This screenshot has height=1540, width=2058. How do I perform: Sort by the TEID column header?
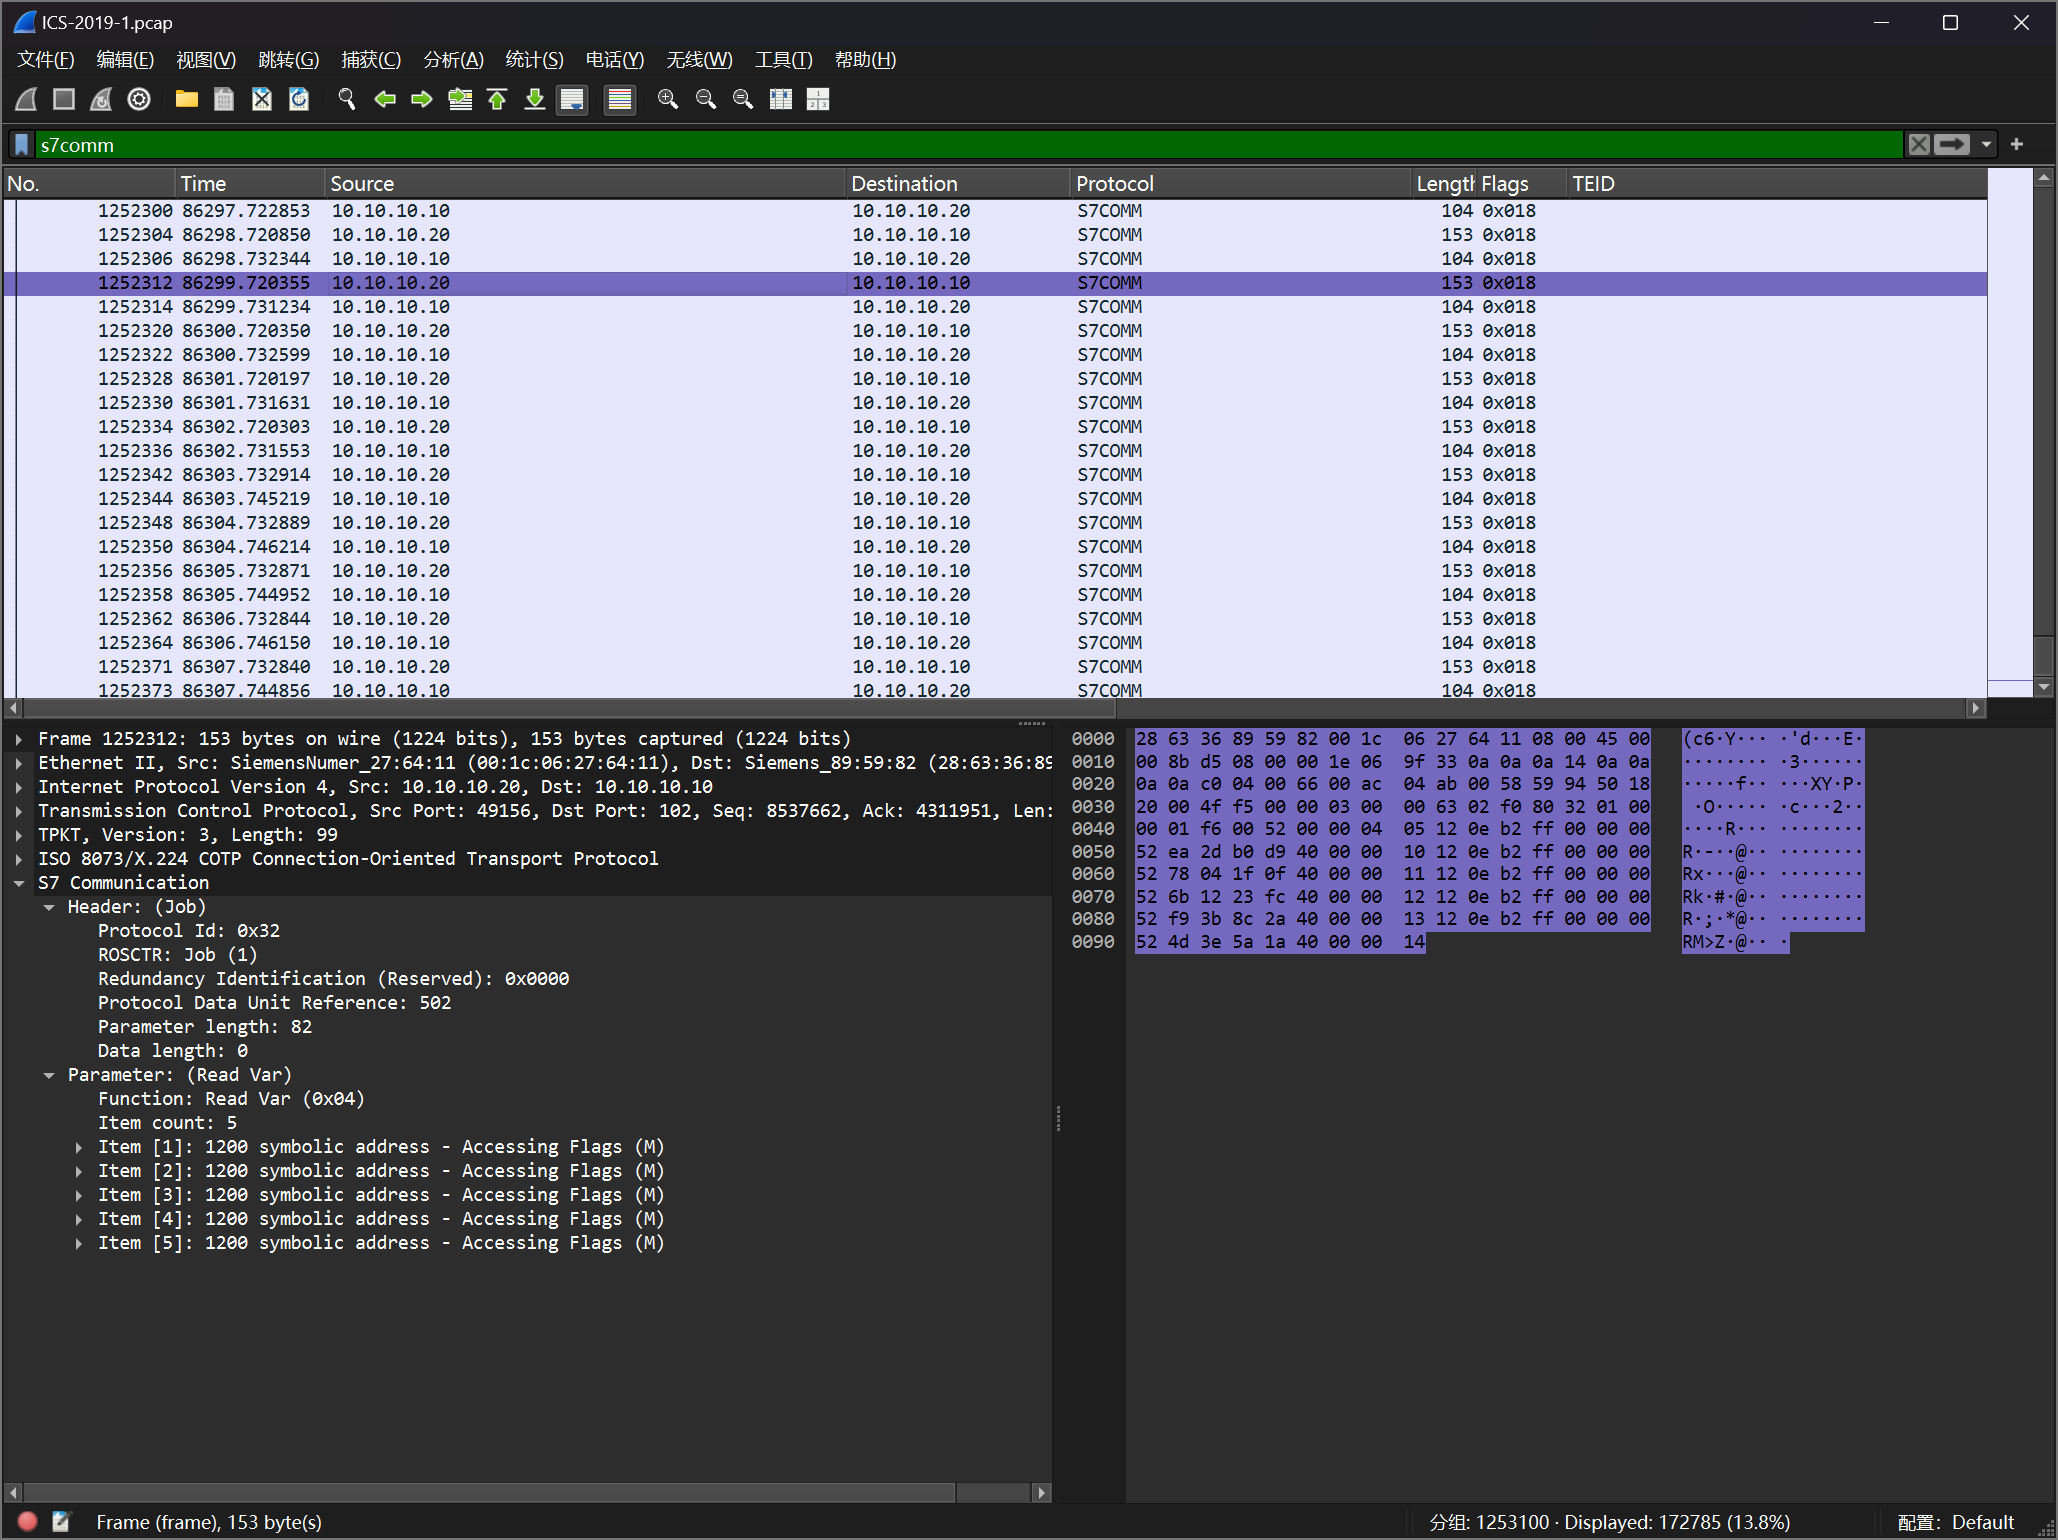pos(1776,184)
